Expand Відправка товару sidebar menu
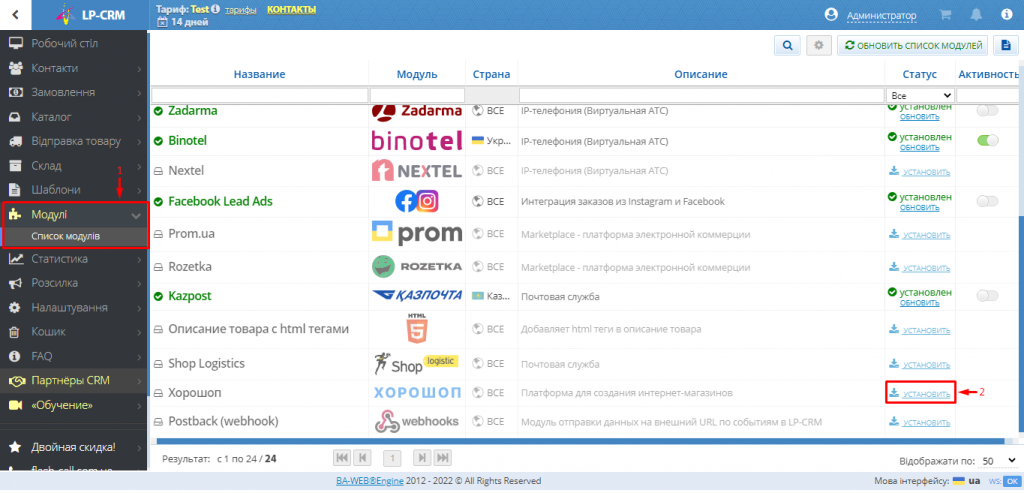Viewport: 1024px width, 493px height. 74,141
